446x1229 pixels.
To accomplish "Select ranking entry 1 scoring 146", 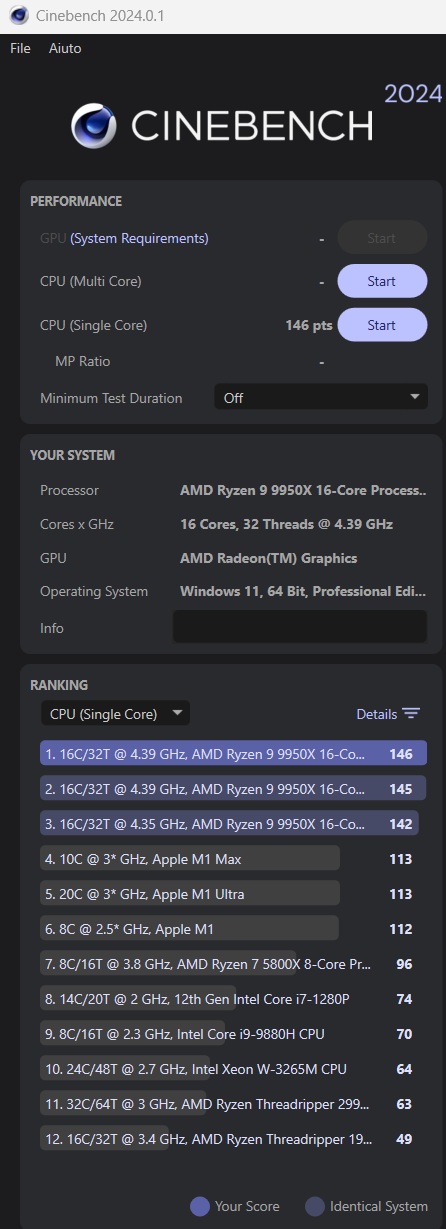I will (x=233, y=754).
